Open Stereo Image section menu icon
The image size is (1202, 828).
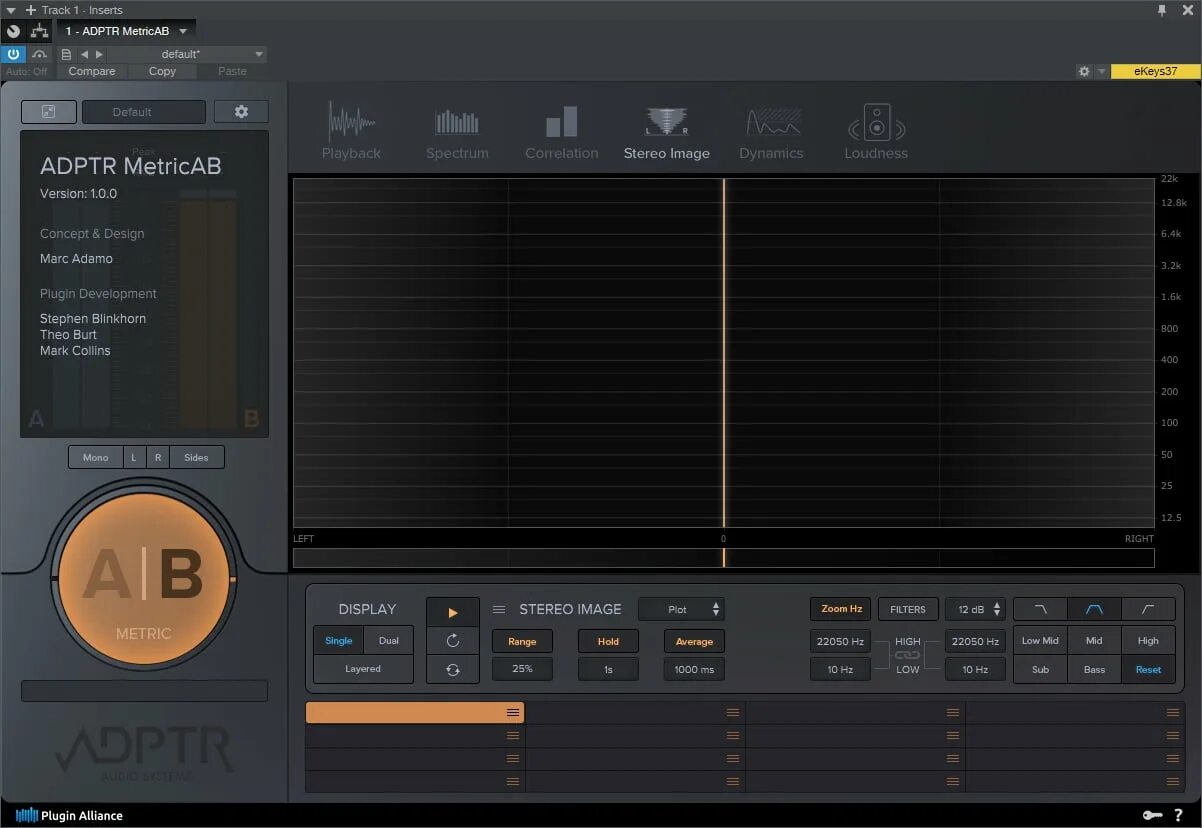coord(499,609)
